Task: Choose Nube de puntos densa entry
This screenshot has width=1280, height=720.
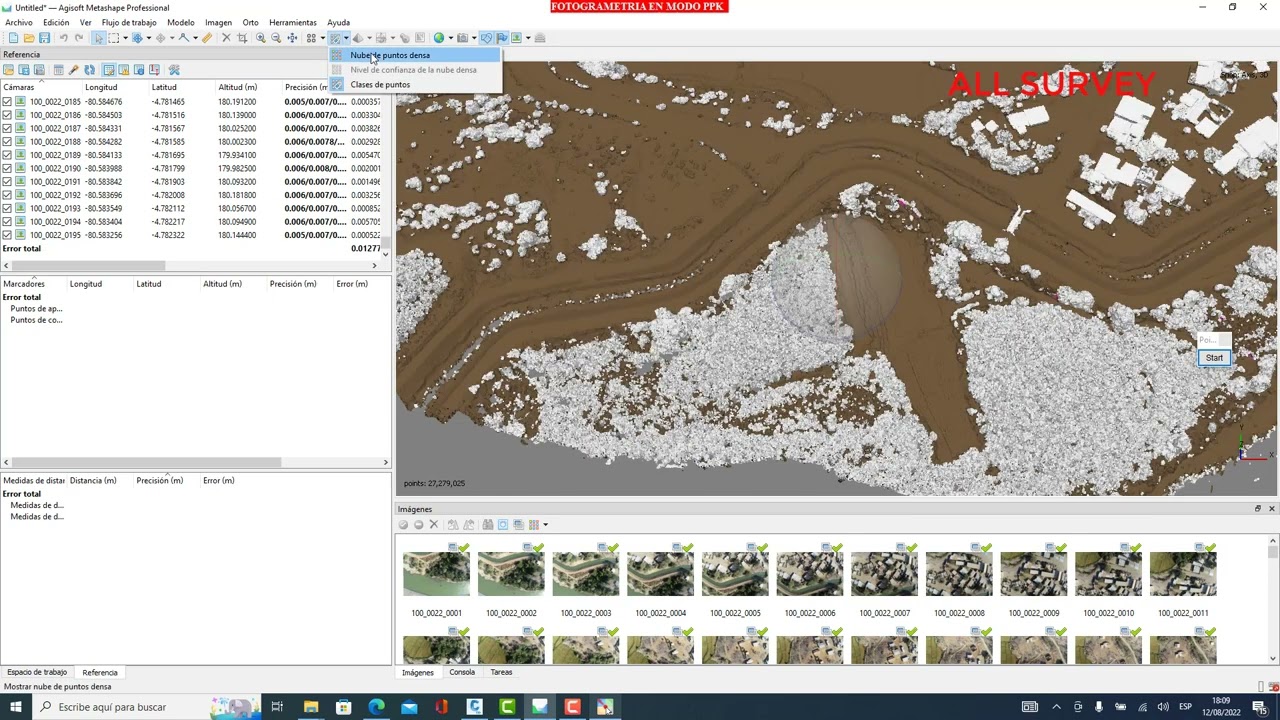Action: [415, 55]
